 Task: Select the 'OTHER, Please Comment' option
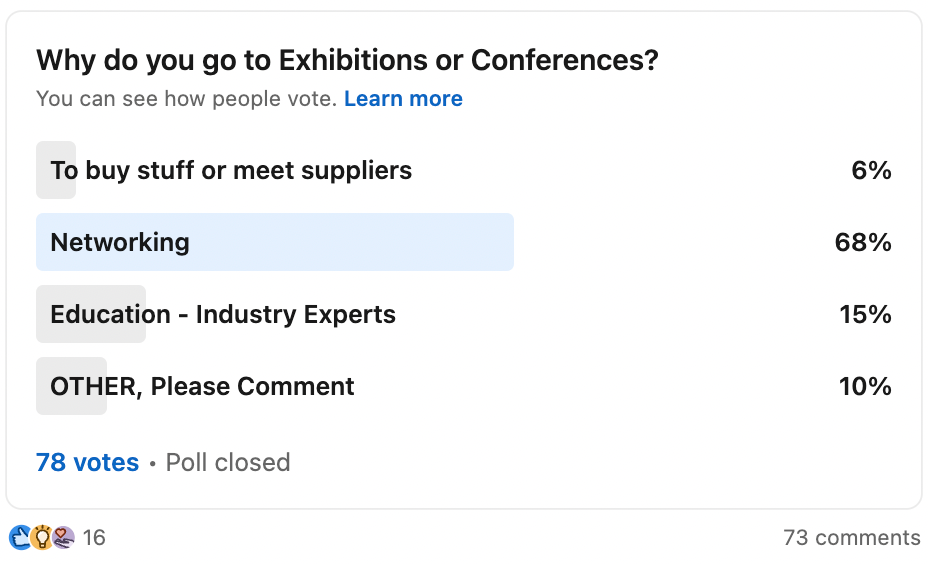click(202, 386)
